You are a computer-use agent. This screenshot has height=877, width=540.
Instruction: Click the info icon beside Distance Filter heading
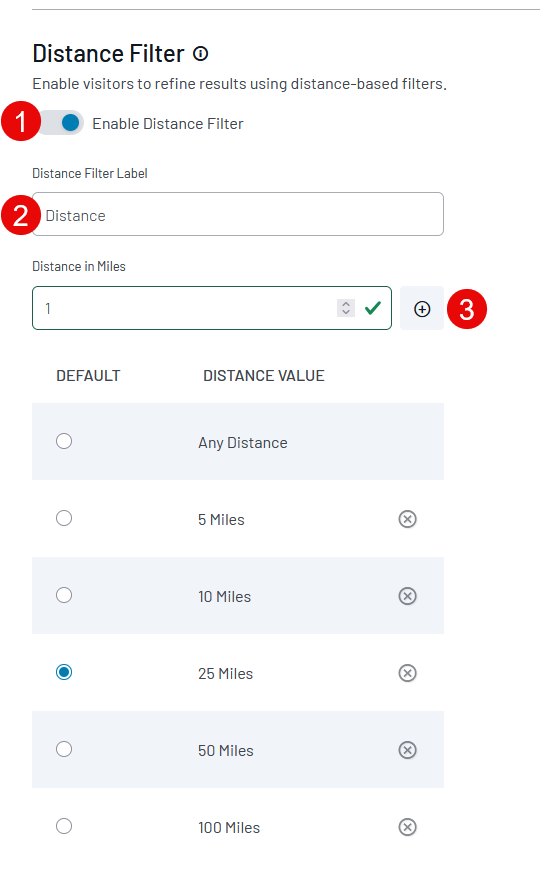point(200,54)
